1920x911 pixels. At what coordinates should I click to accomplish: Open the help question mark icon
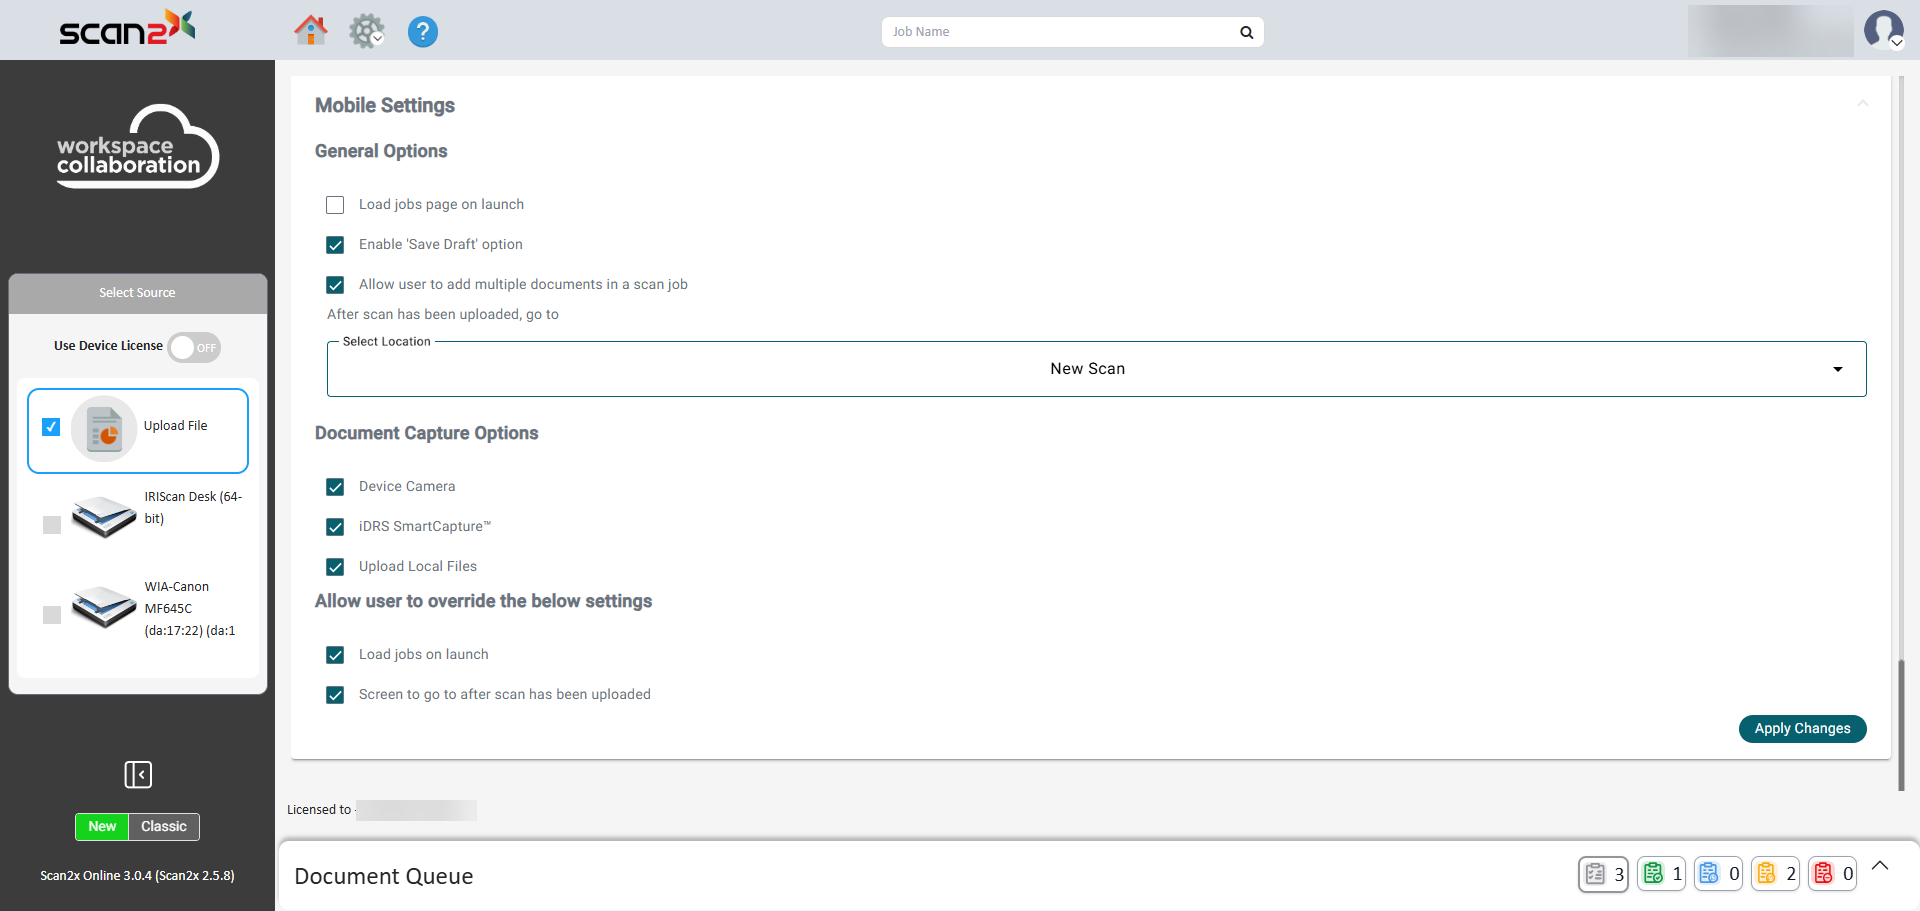[423, 32]
